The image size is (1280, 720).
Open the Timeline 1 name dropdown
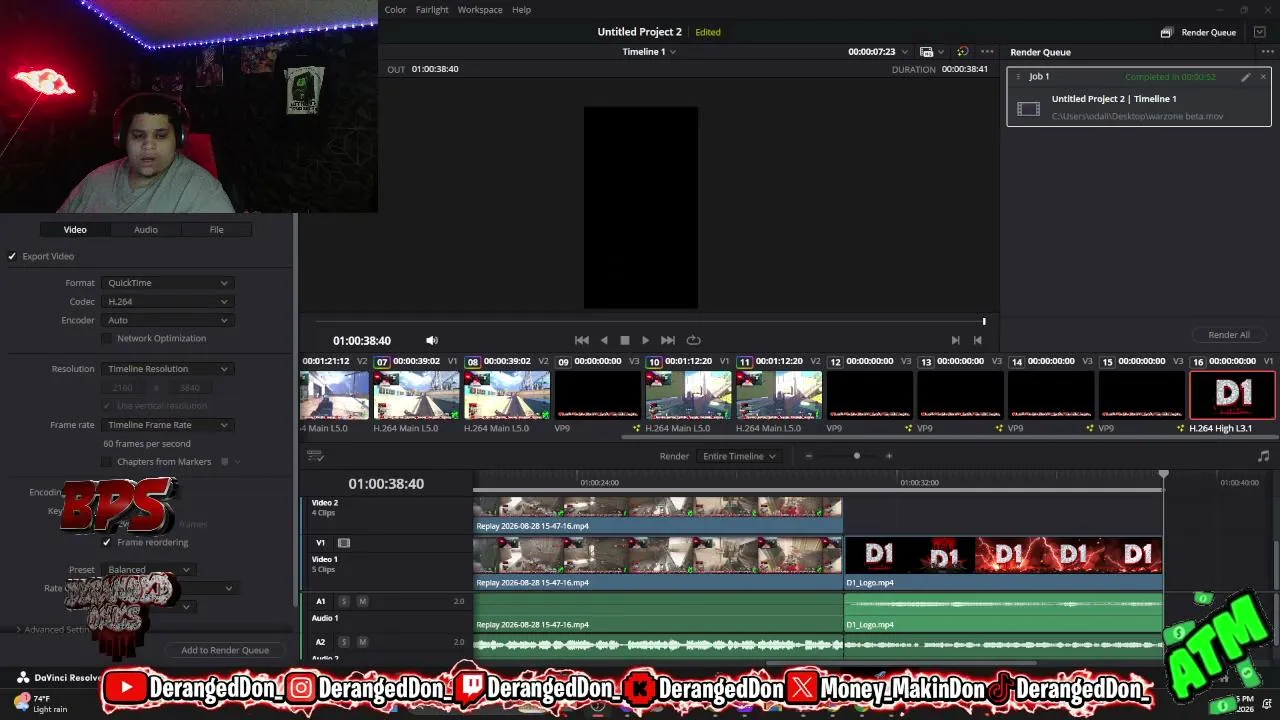649,52
